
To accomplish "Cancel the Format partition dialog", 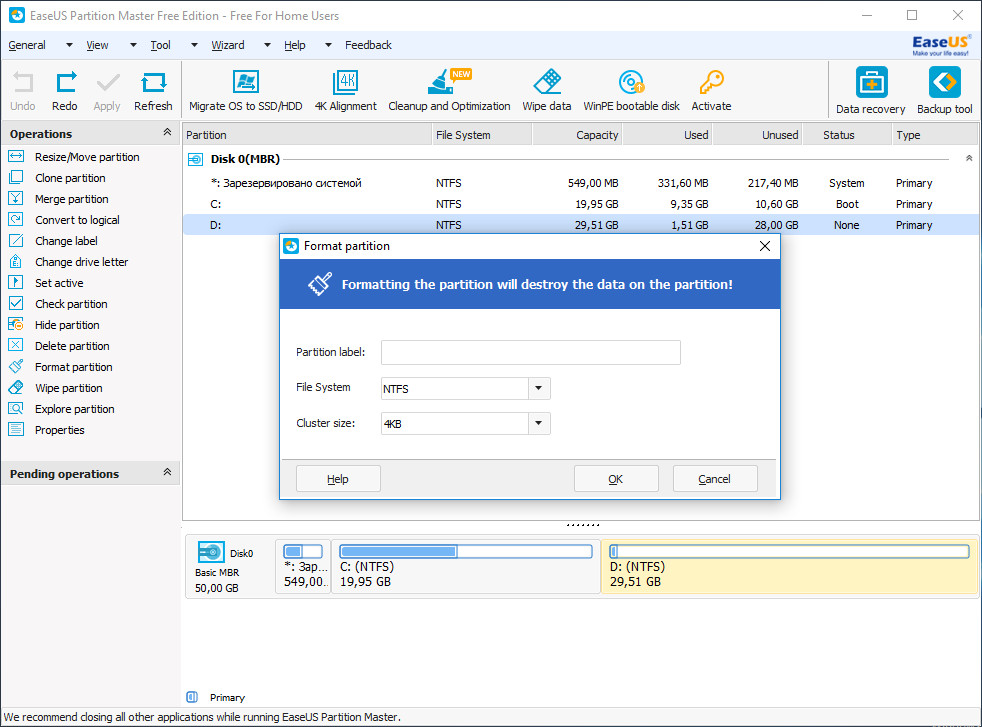I will pyautogui.click(x=715, y=479).
